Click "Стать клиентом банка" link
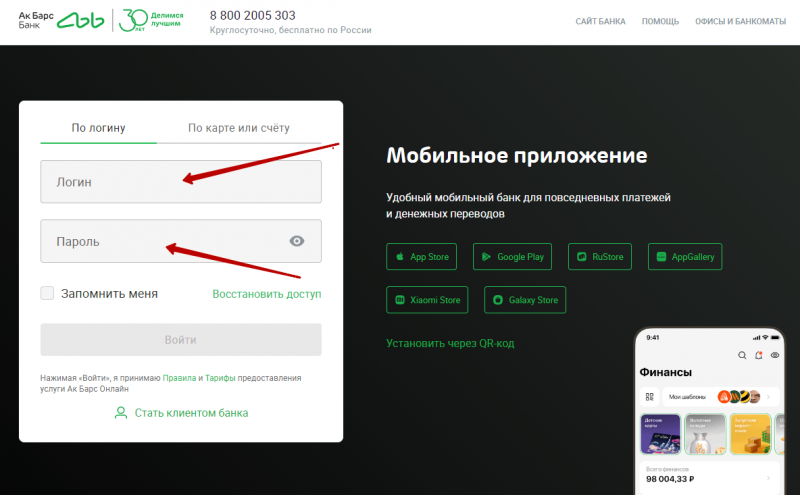800x495 pixels. click(181, 412)
